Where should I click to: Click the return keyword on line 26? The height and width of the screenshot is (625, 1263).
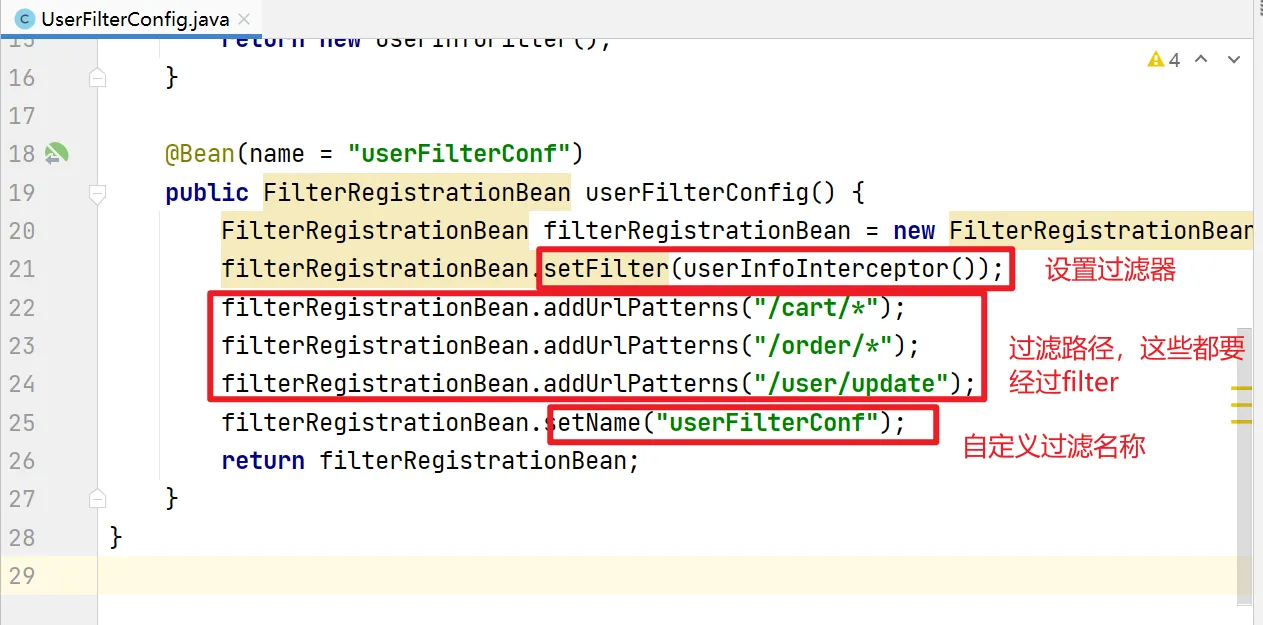263,460
